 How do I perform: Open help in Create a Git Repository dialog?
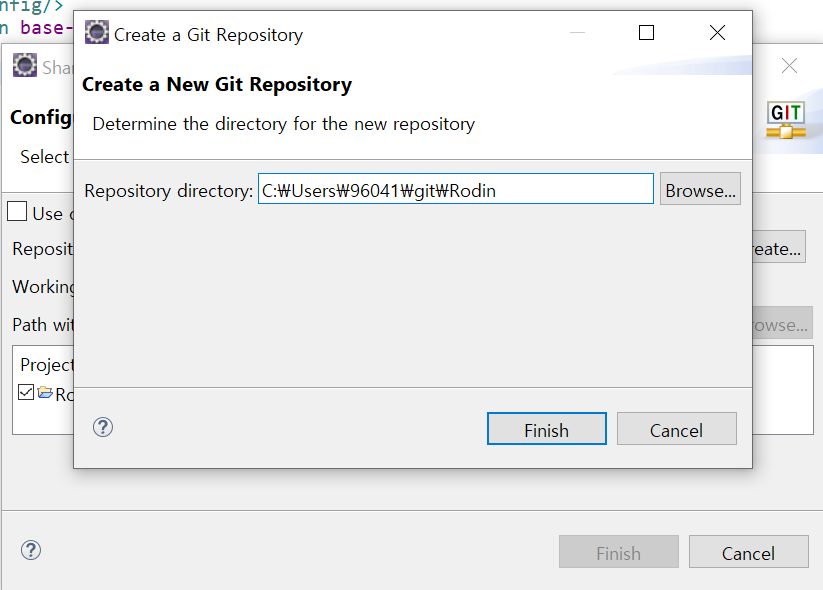click(103, 427)
